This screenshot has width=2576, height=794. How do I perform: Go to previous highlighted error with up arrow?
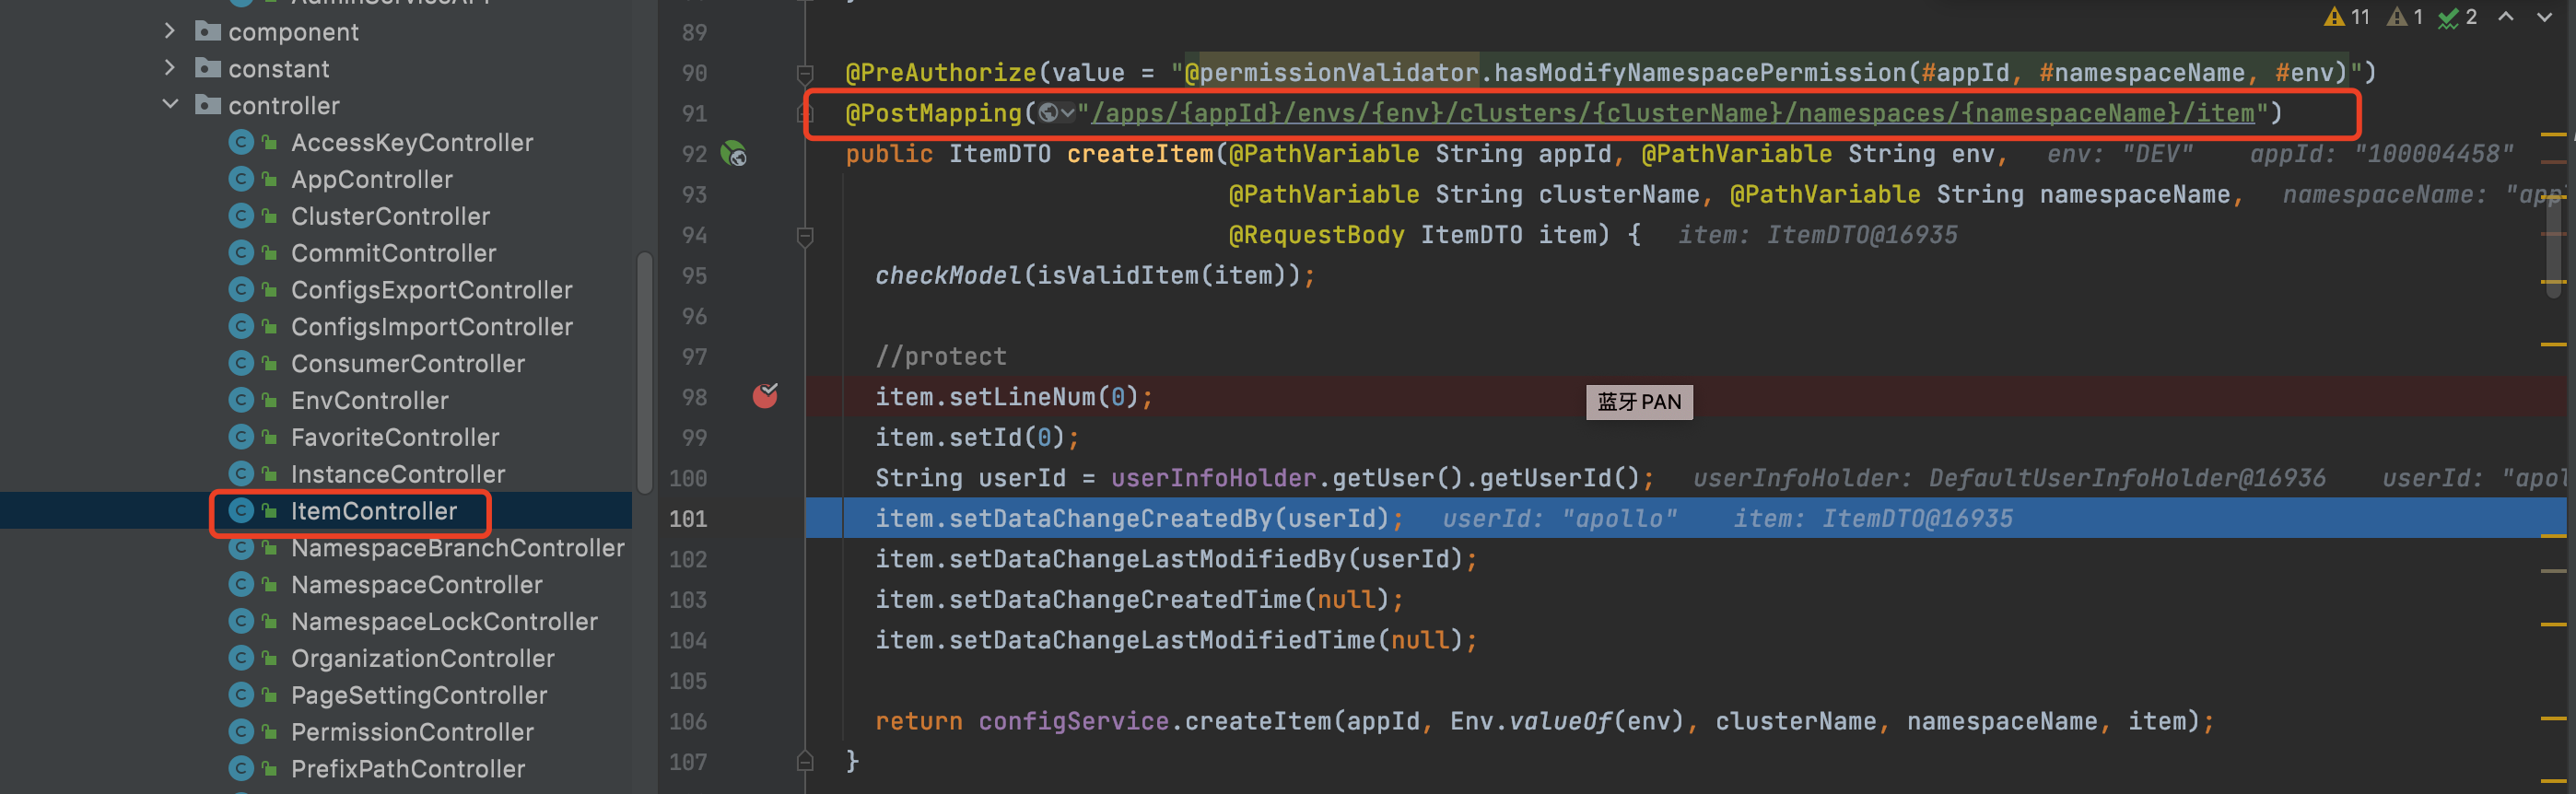[x=2505, y=17]
